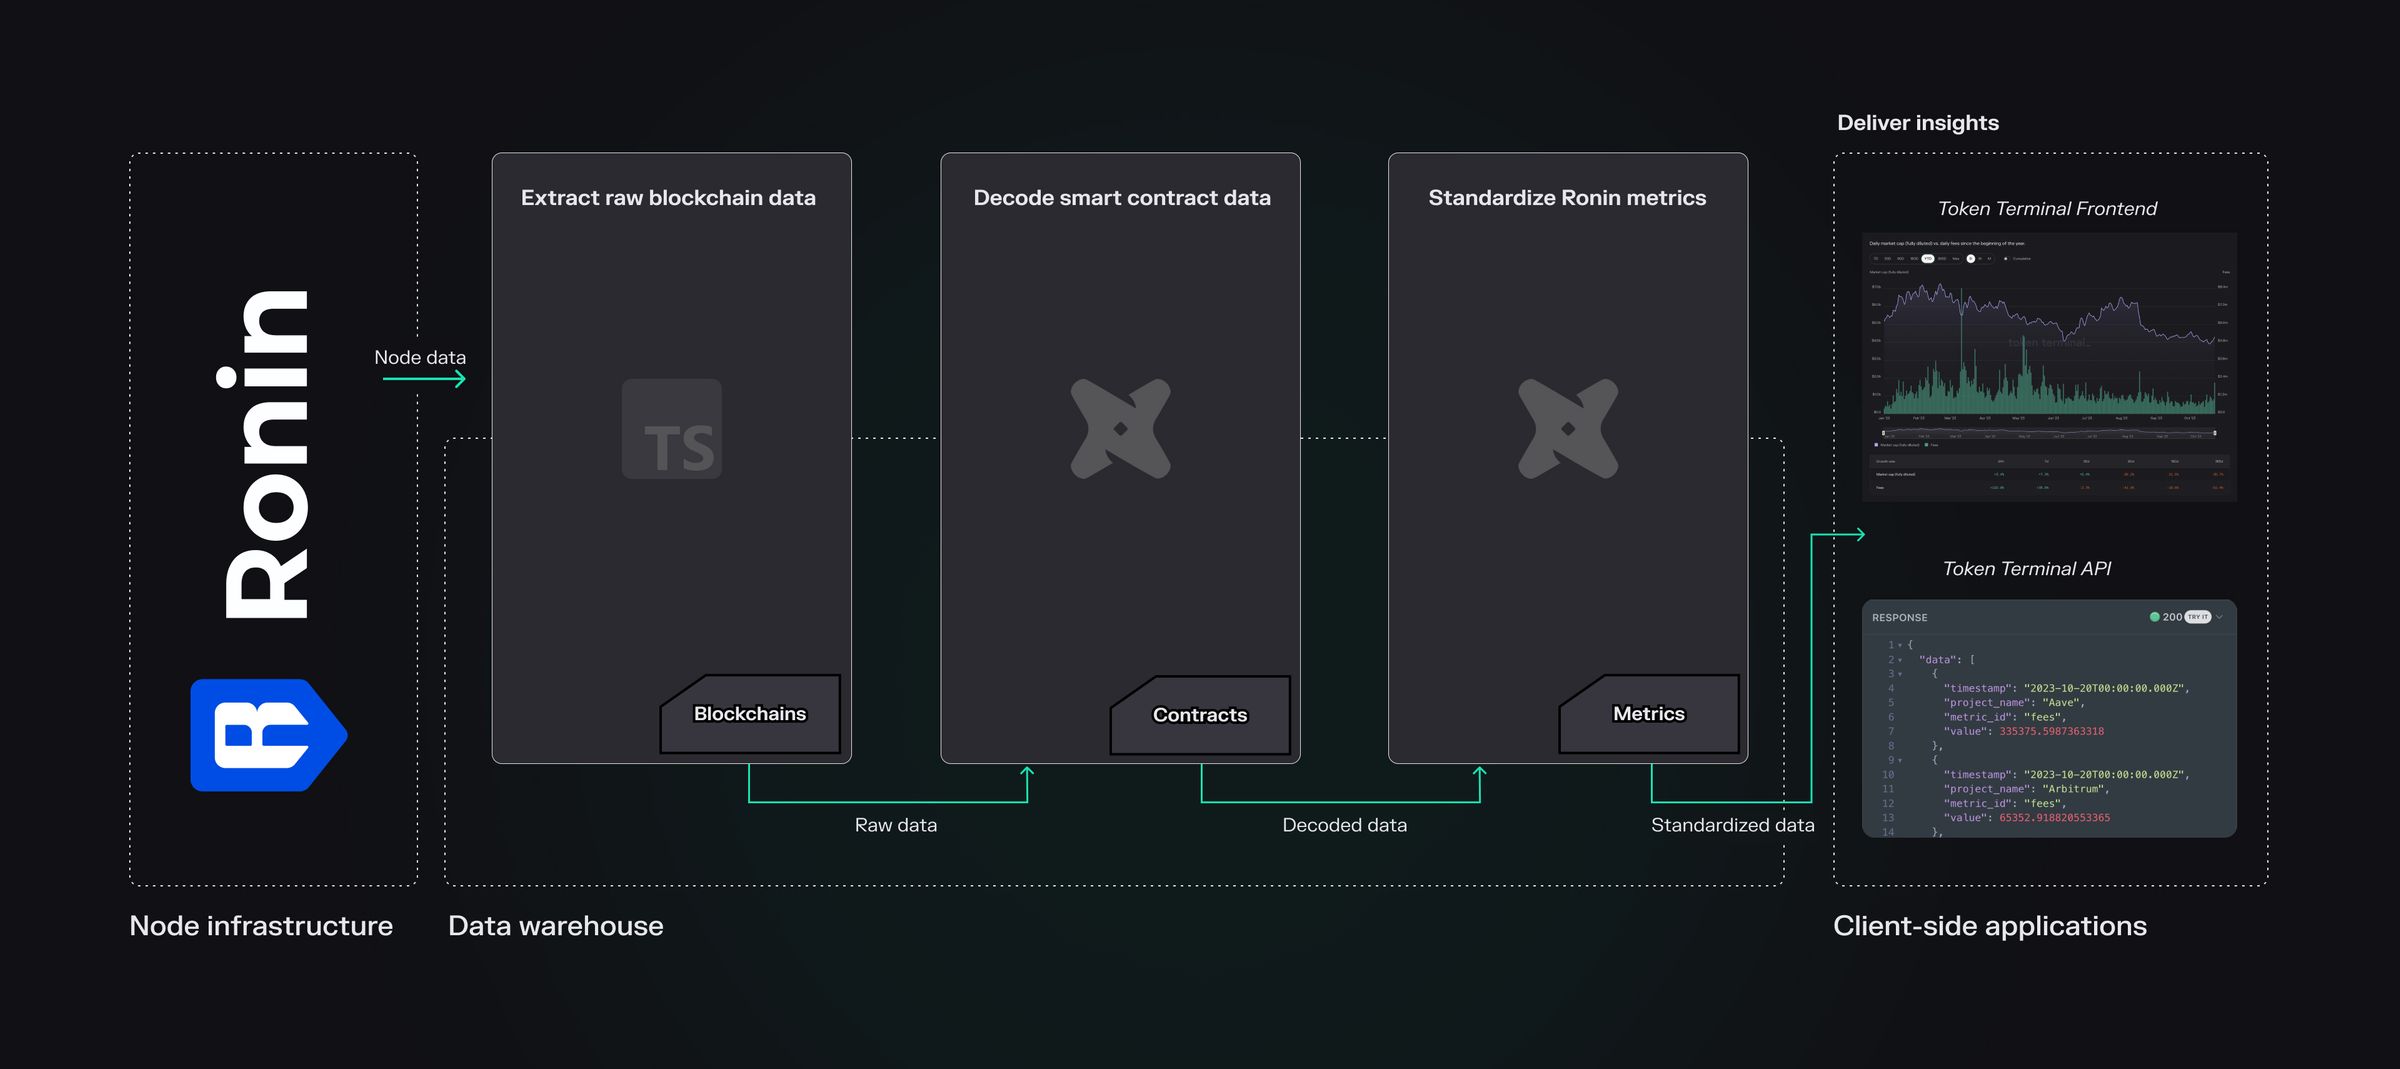Click the right handle of chart range slider
Image resolution: width=2400 pixels, height=1069 pixels.
tap(2215, 433)
